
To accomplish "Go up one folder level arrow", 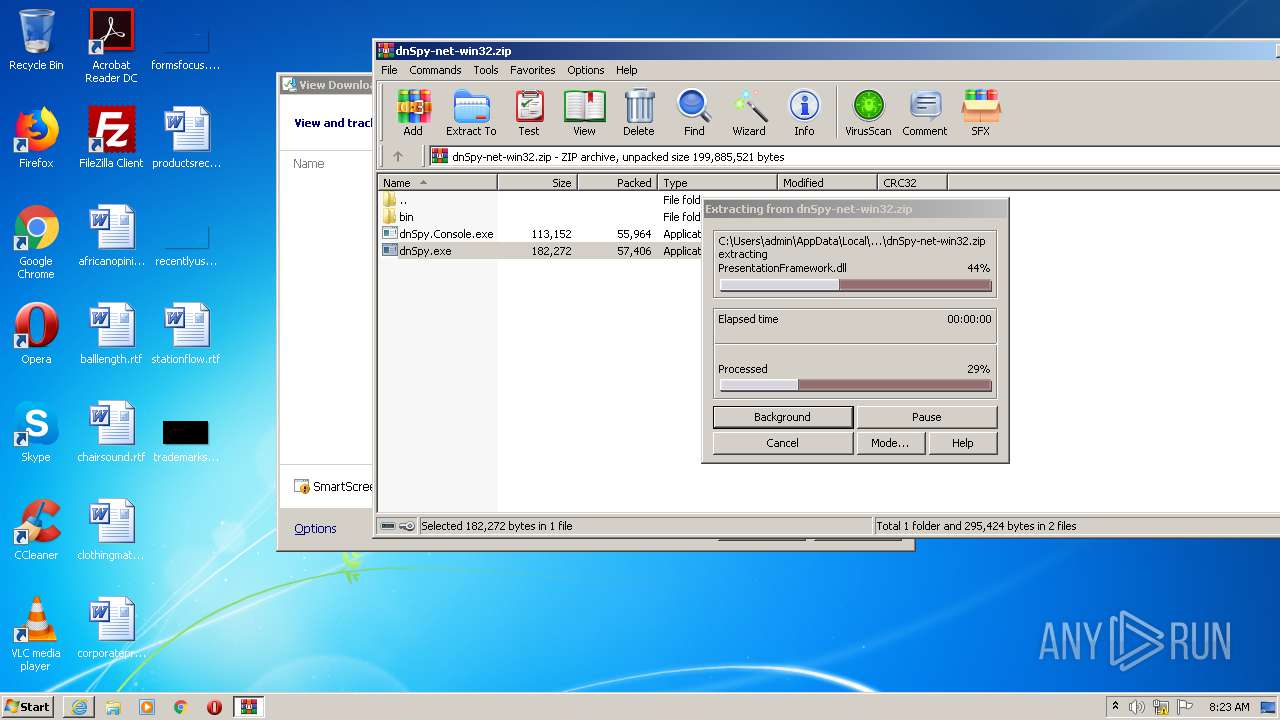I will click(x=398, y=156).
